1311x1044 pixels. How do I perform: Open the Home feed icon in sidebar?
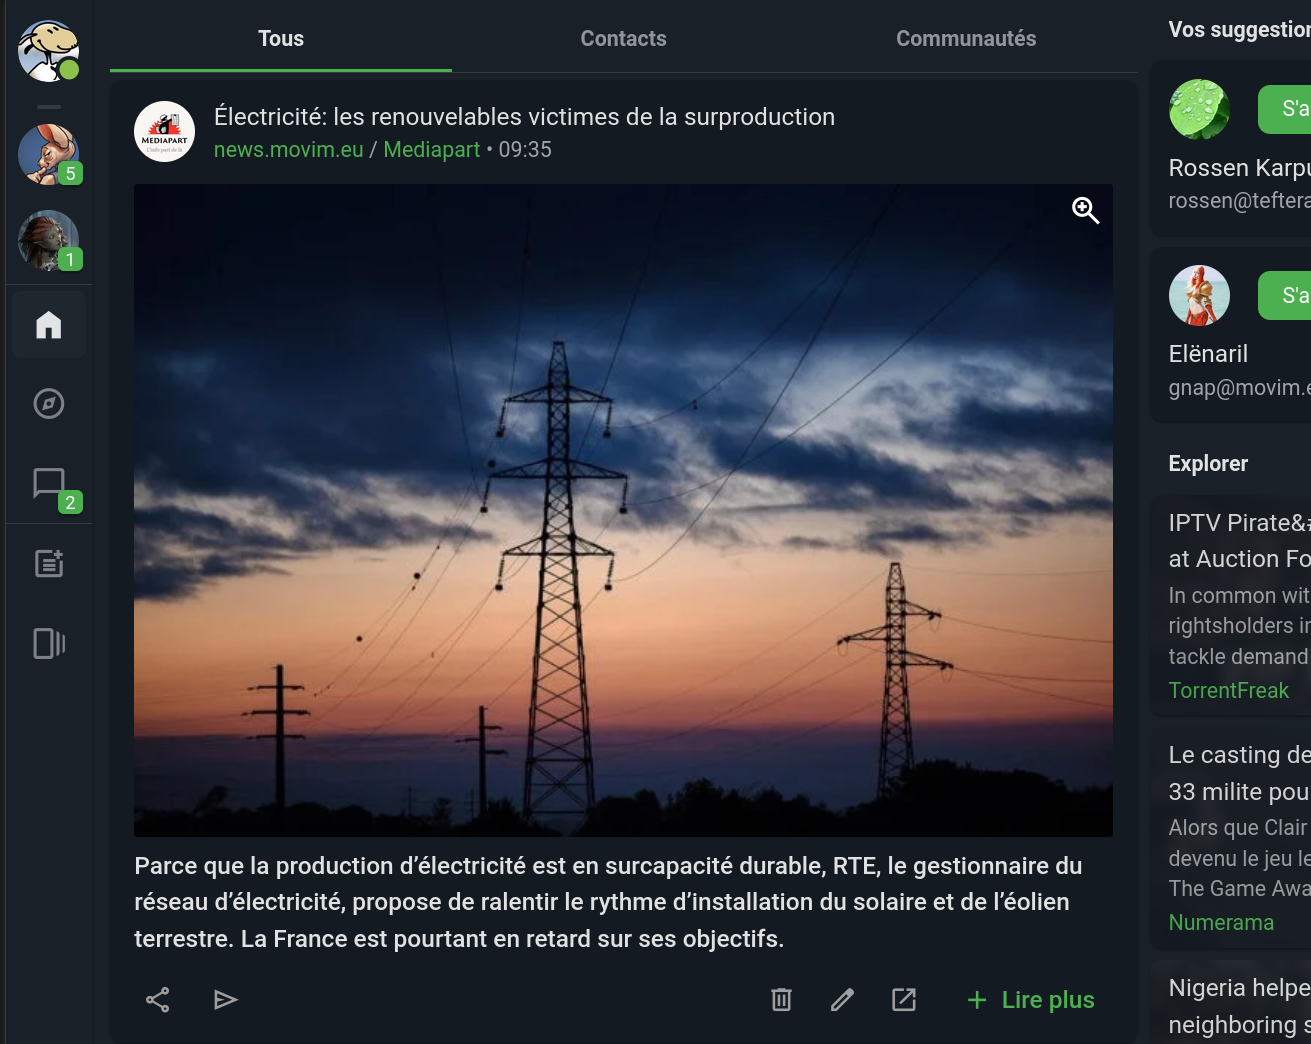[x=49, y=325]
